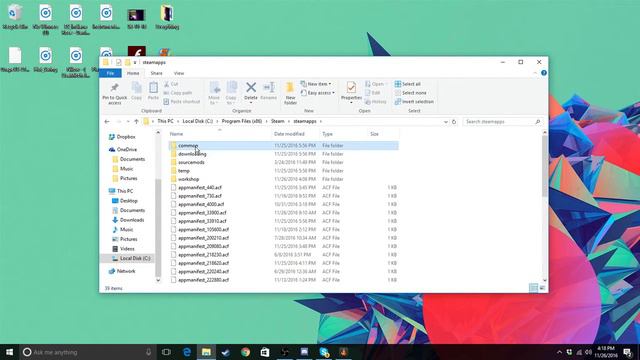Screen dimensions: 640x360
Task: Open This PC in navigation pane
Action: [x=121, y=191]
